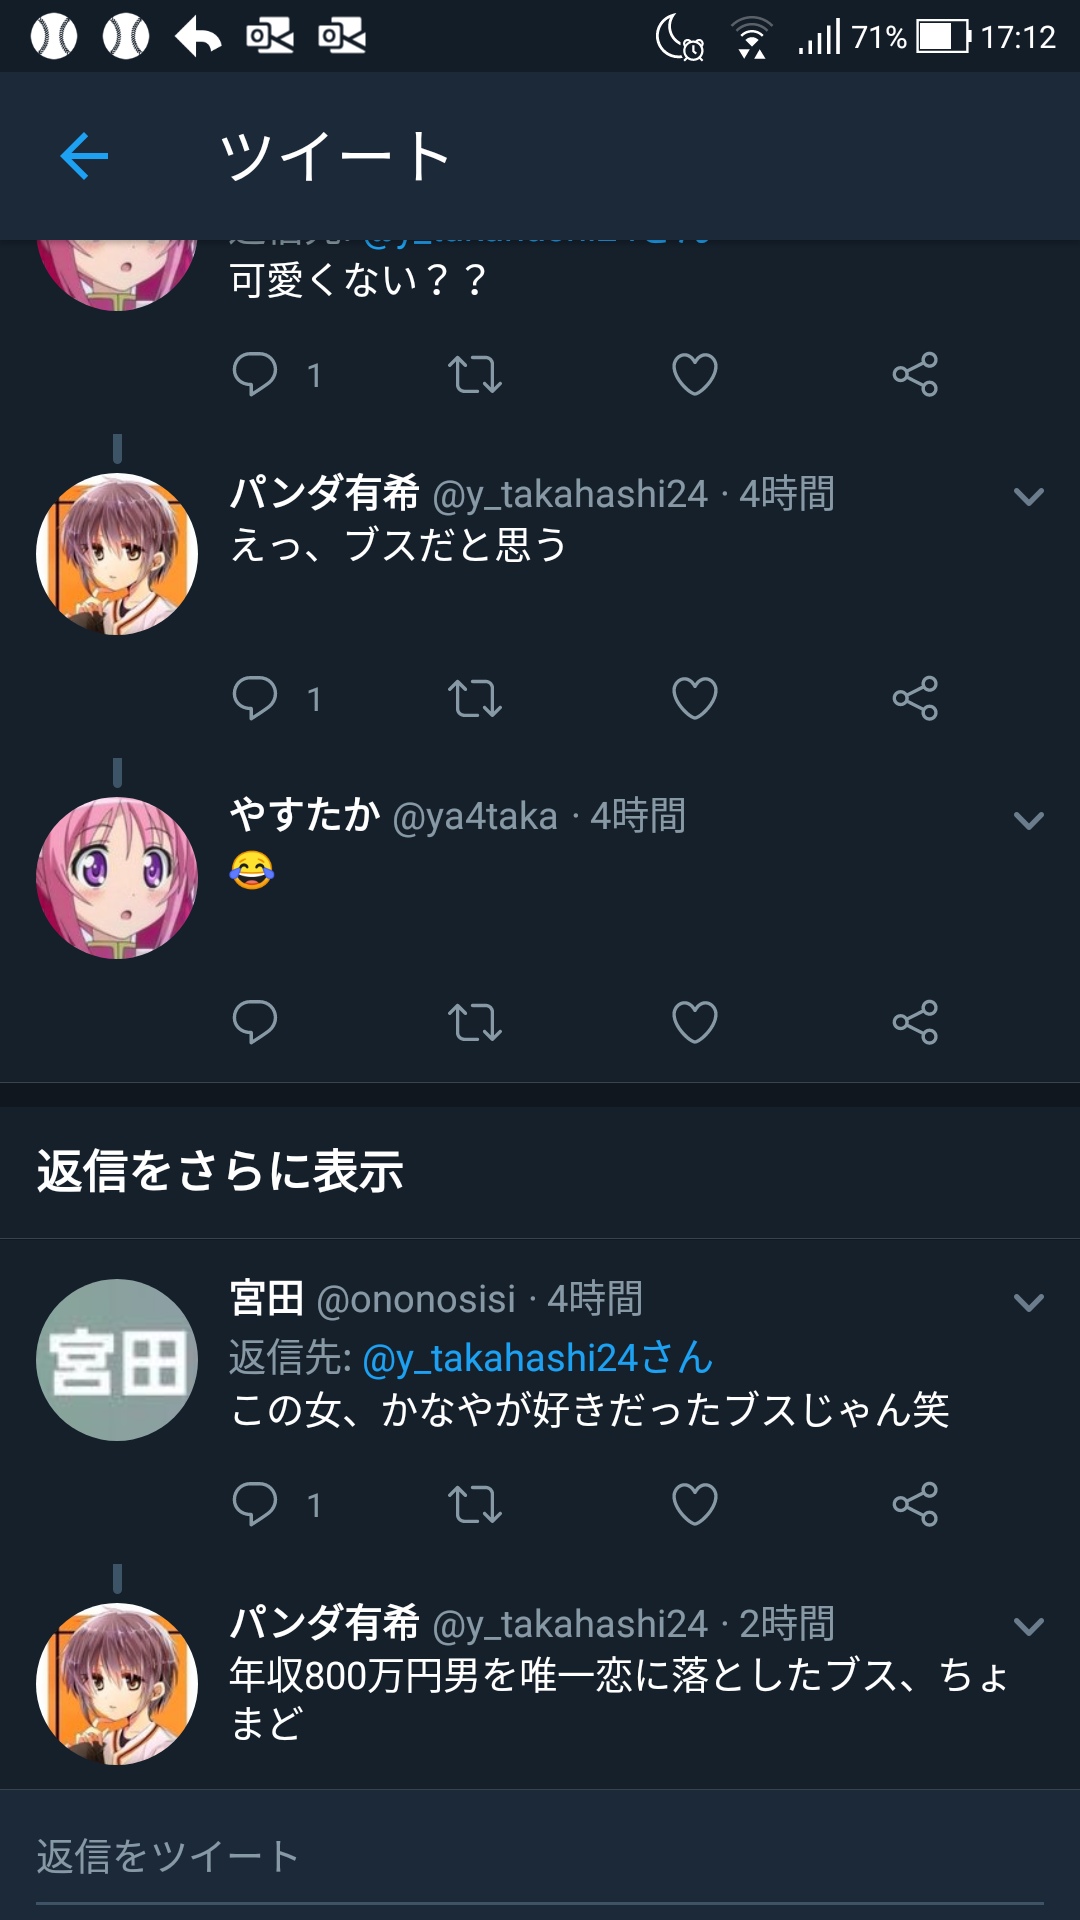Screen dimensions: 1080x1920
Task: Expand options chevron on パンダ有希's 4時間 tweet
Action: pos(1029,496)
